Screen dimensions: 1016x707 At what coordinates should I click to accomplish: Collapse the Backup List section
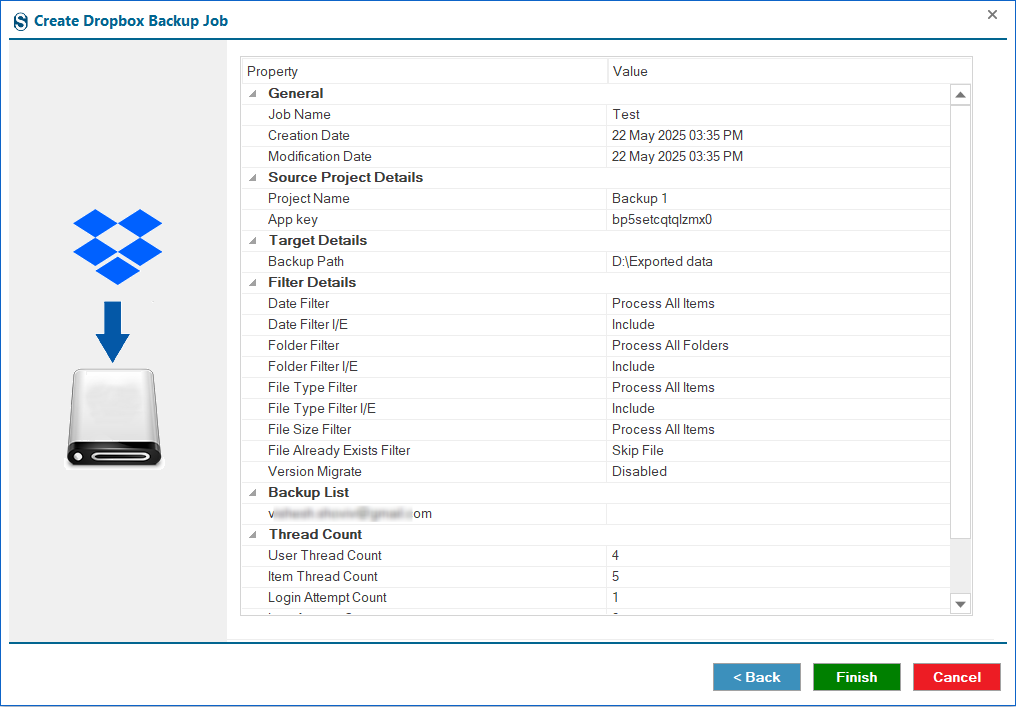253,493
